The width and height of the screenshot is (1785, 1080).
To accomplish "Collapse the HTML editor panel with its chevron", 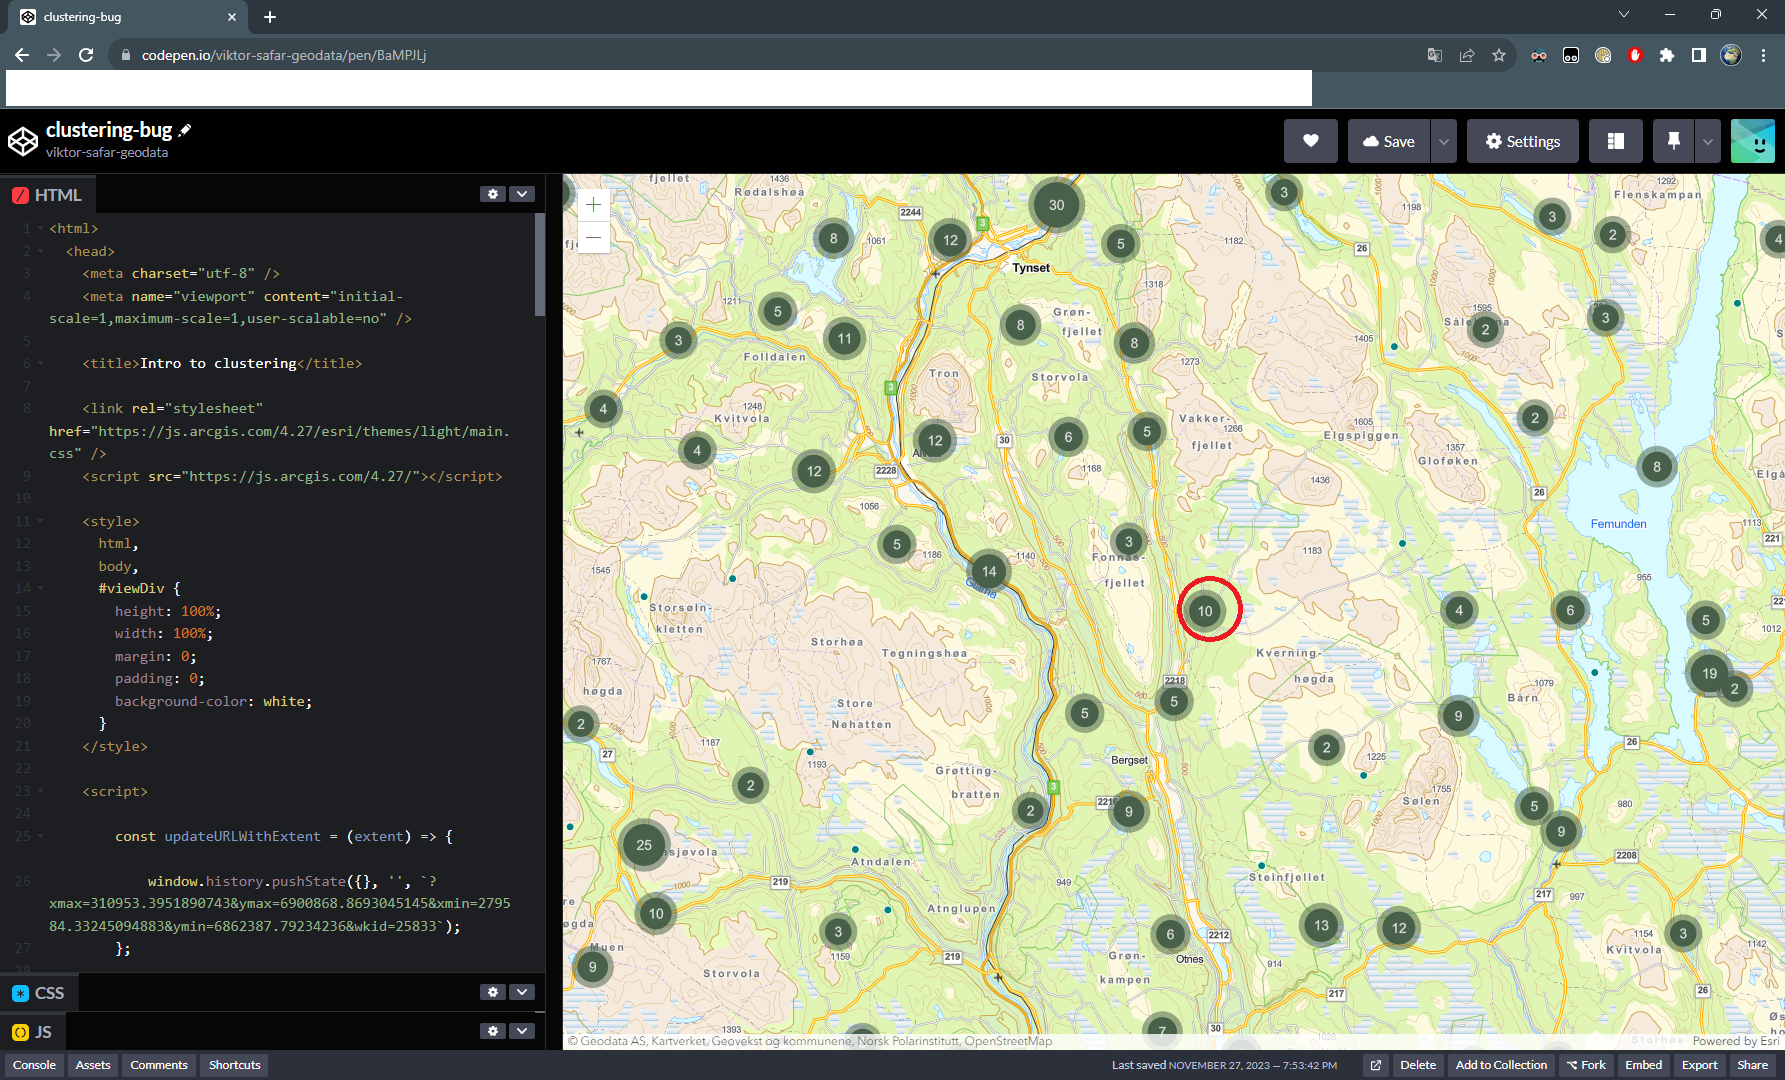I will pyautogui.click(x=521, y=194).
